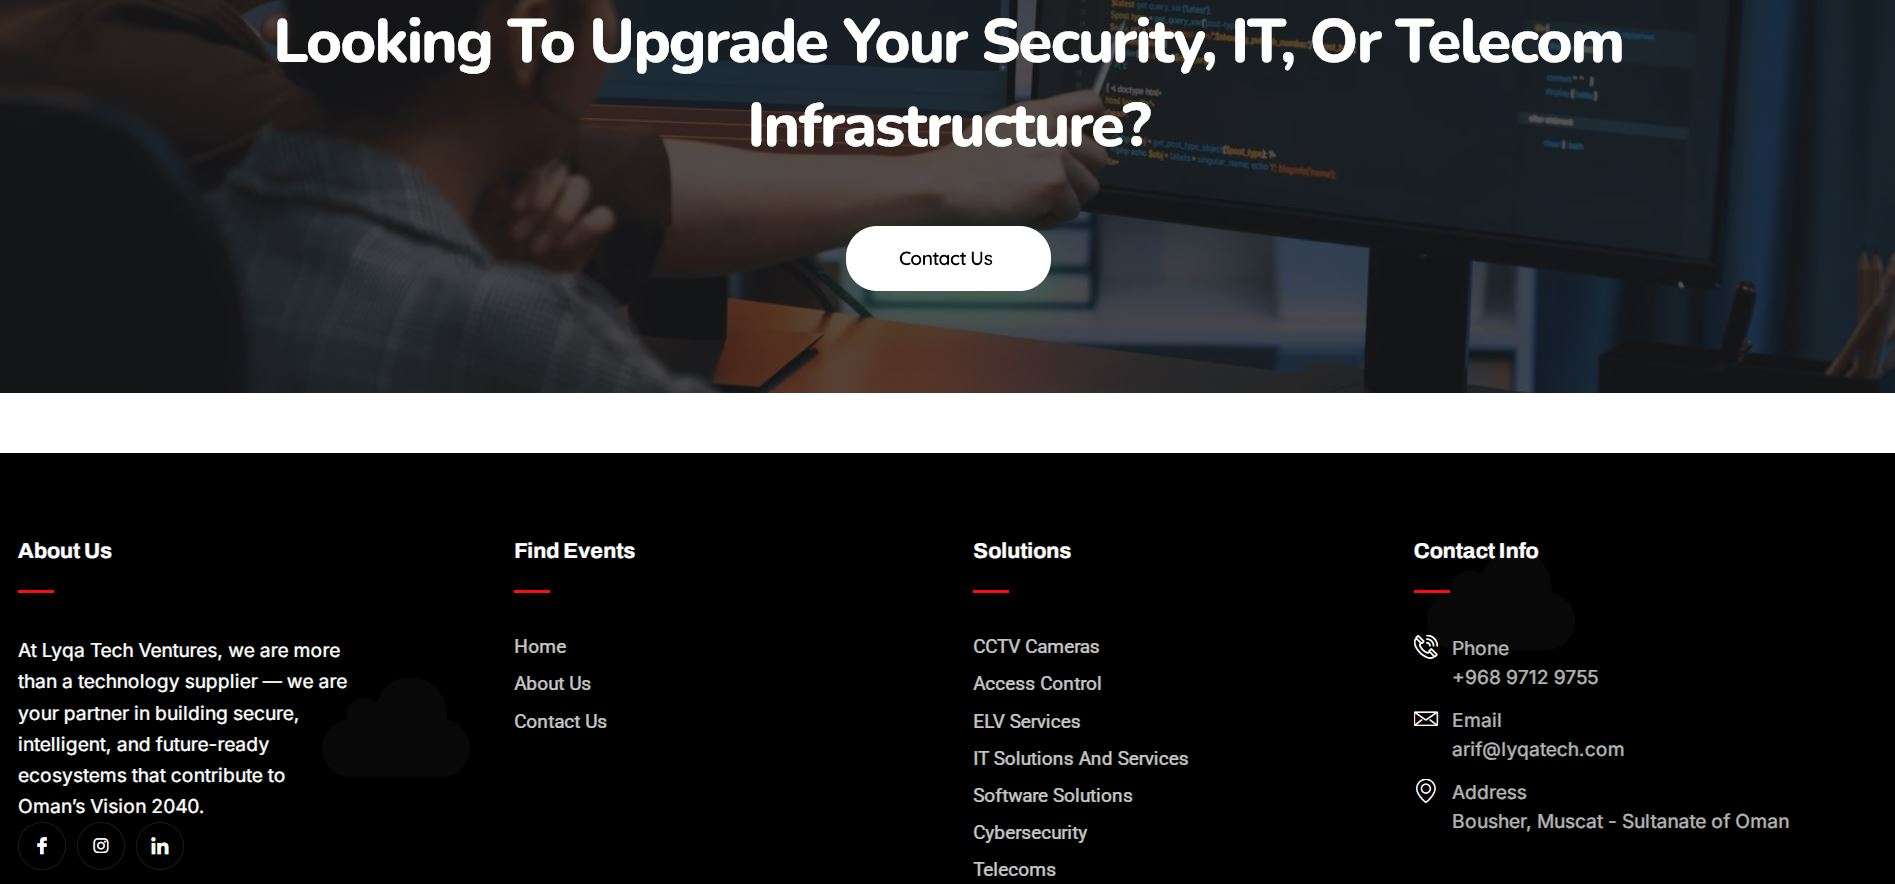Open Contact Us footer link
1895x884 pixels.
click(x=560, y=722)
